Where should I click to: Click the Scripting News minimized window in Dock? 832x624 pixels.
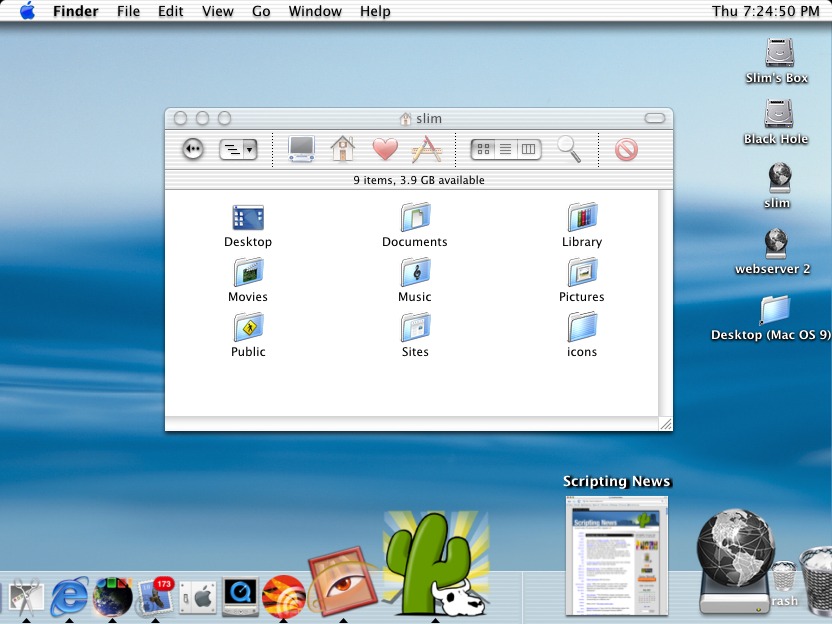click(616, 556)
